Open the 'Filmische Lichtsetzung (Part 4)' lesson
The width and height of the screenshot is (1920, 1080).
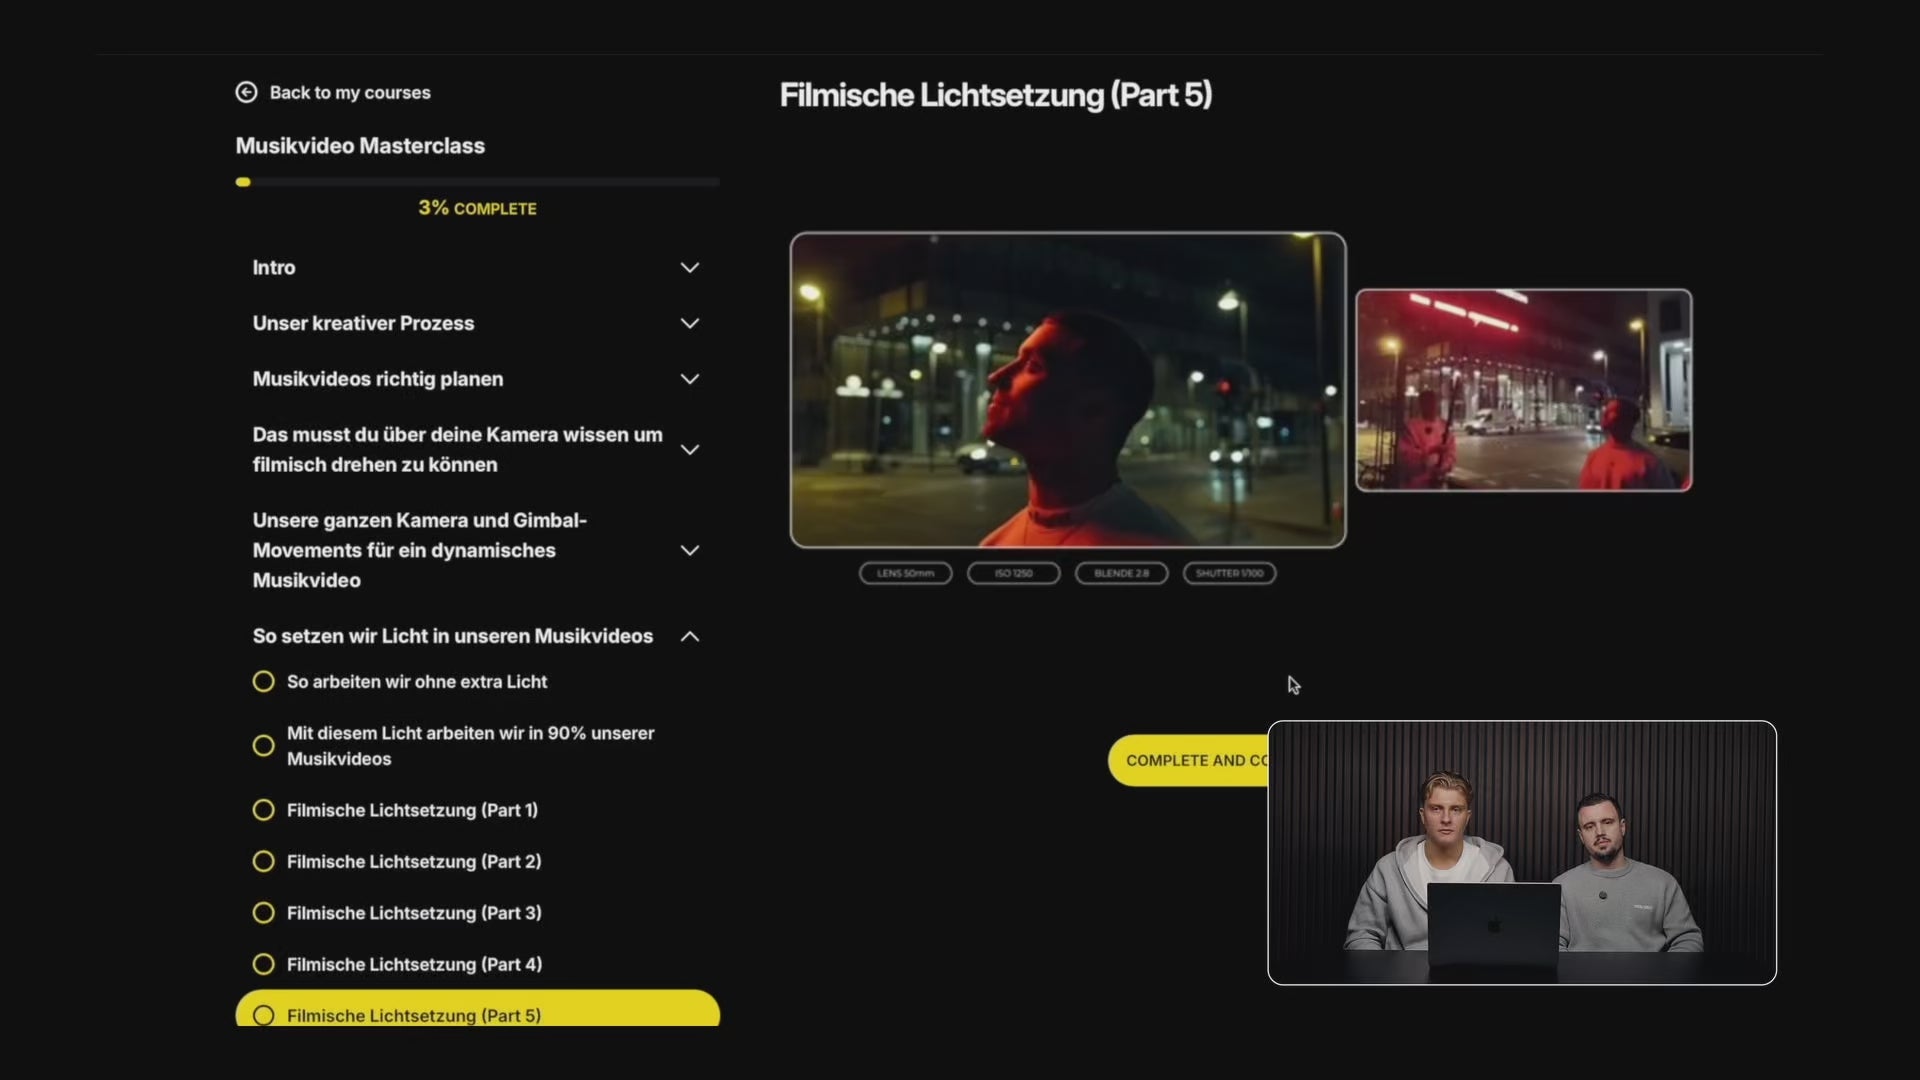414,964
